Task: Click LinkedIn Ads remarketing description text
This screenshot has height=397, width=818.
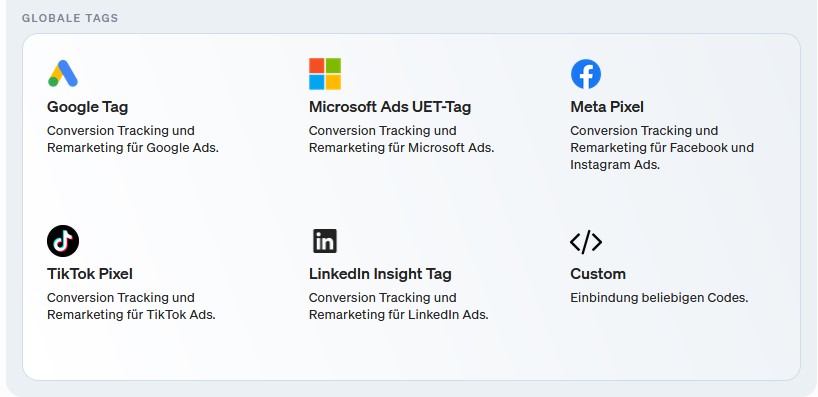Action: 399,306
